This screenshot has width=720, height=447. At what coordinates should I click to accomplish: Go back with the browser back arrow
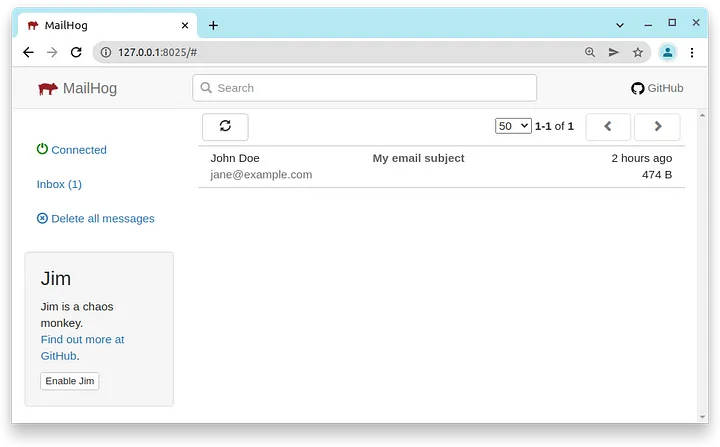pos(28,52)
